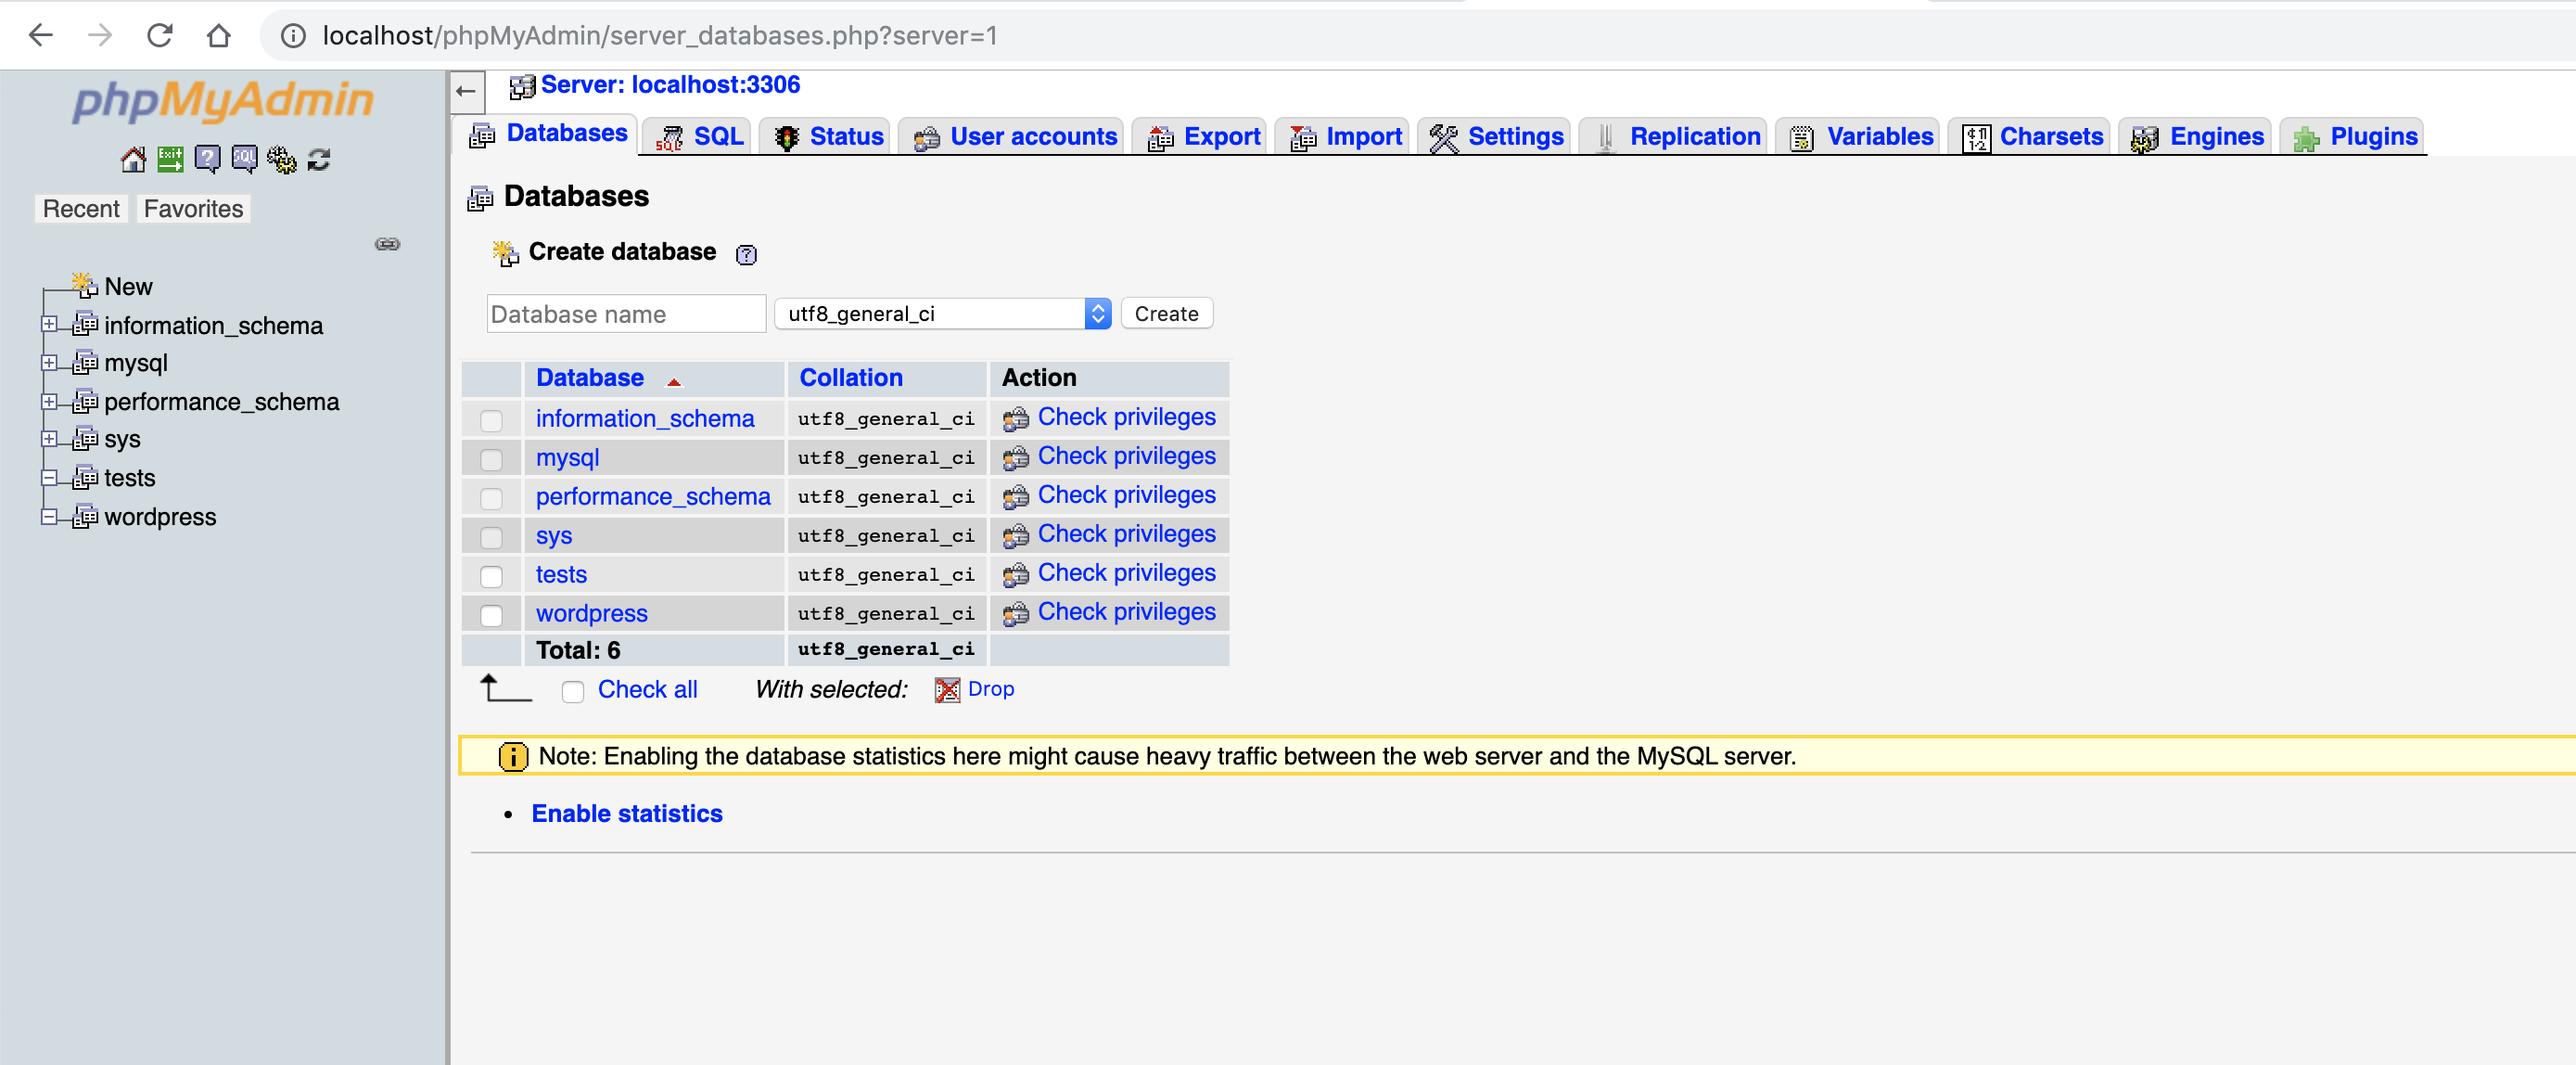2576x1065 pixels.
Task: Tick the information_schema row checkbox
Action: tap(491, 420)
